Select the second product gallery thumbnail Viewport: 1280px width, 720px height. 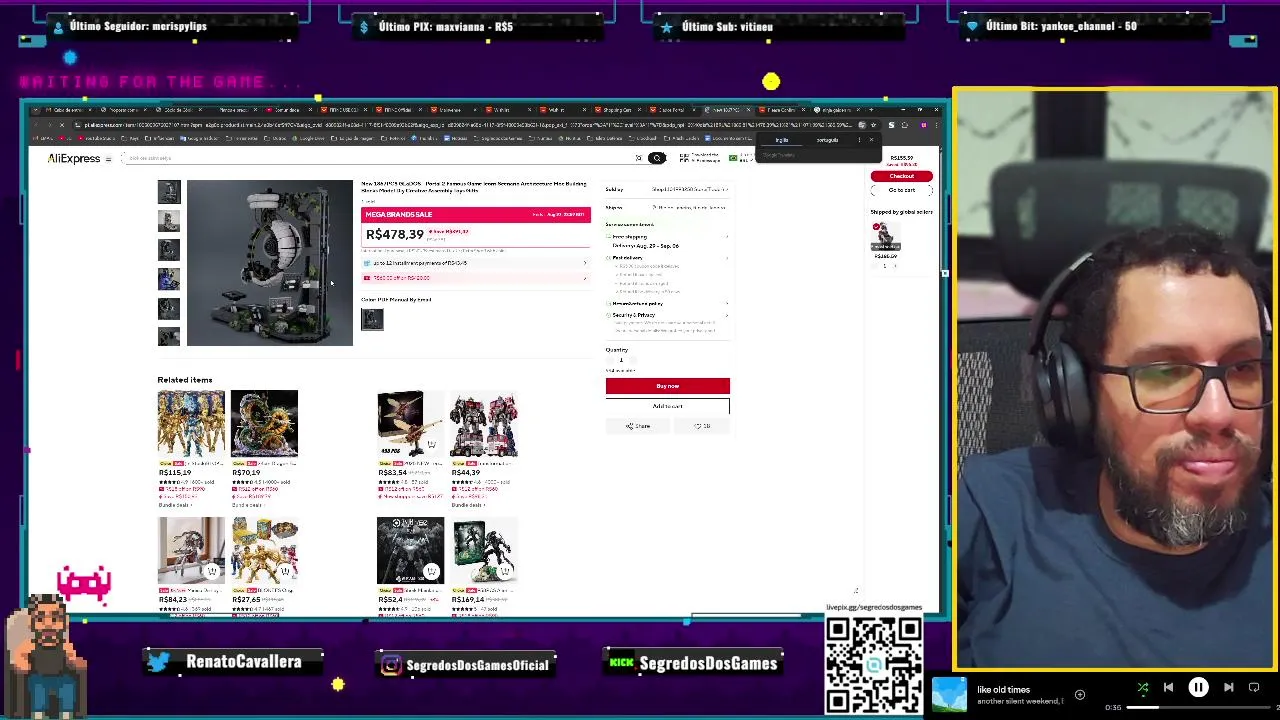169,220
